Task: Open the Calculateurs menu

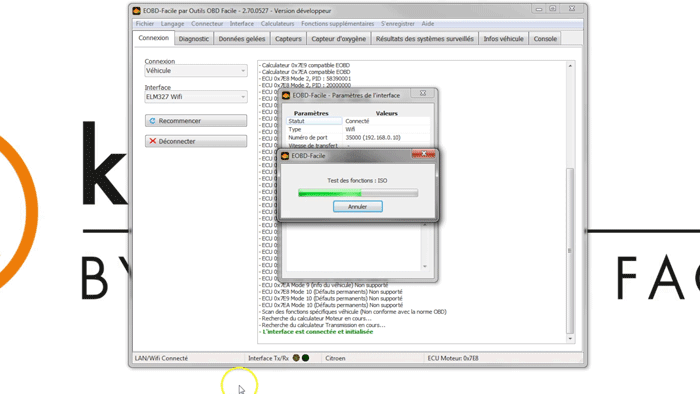Action: point(277,24)
